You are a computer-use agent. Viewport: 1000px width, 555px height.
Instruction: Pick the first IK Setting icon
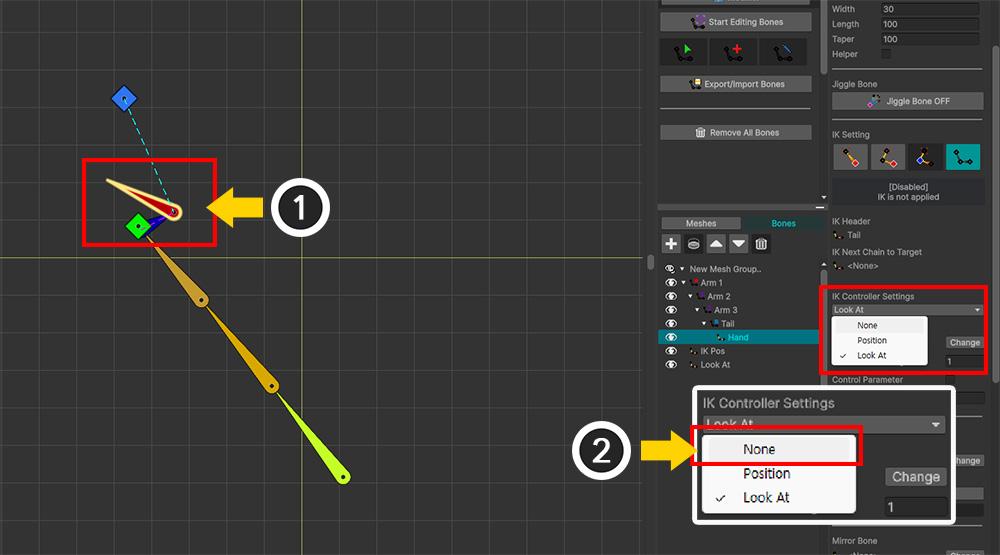click(x=850, y=157)
